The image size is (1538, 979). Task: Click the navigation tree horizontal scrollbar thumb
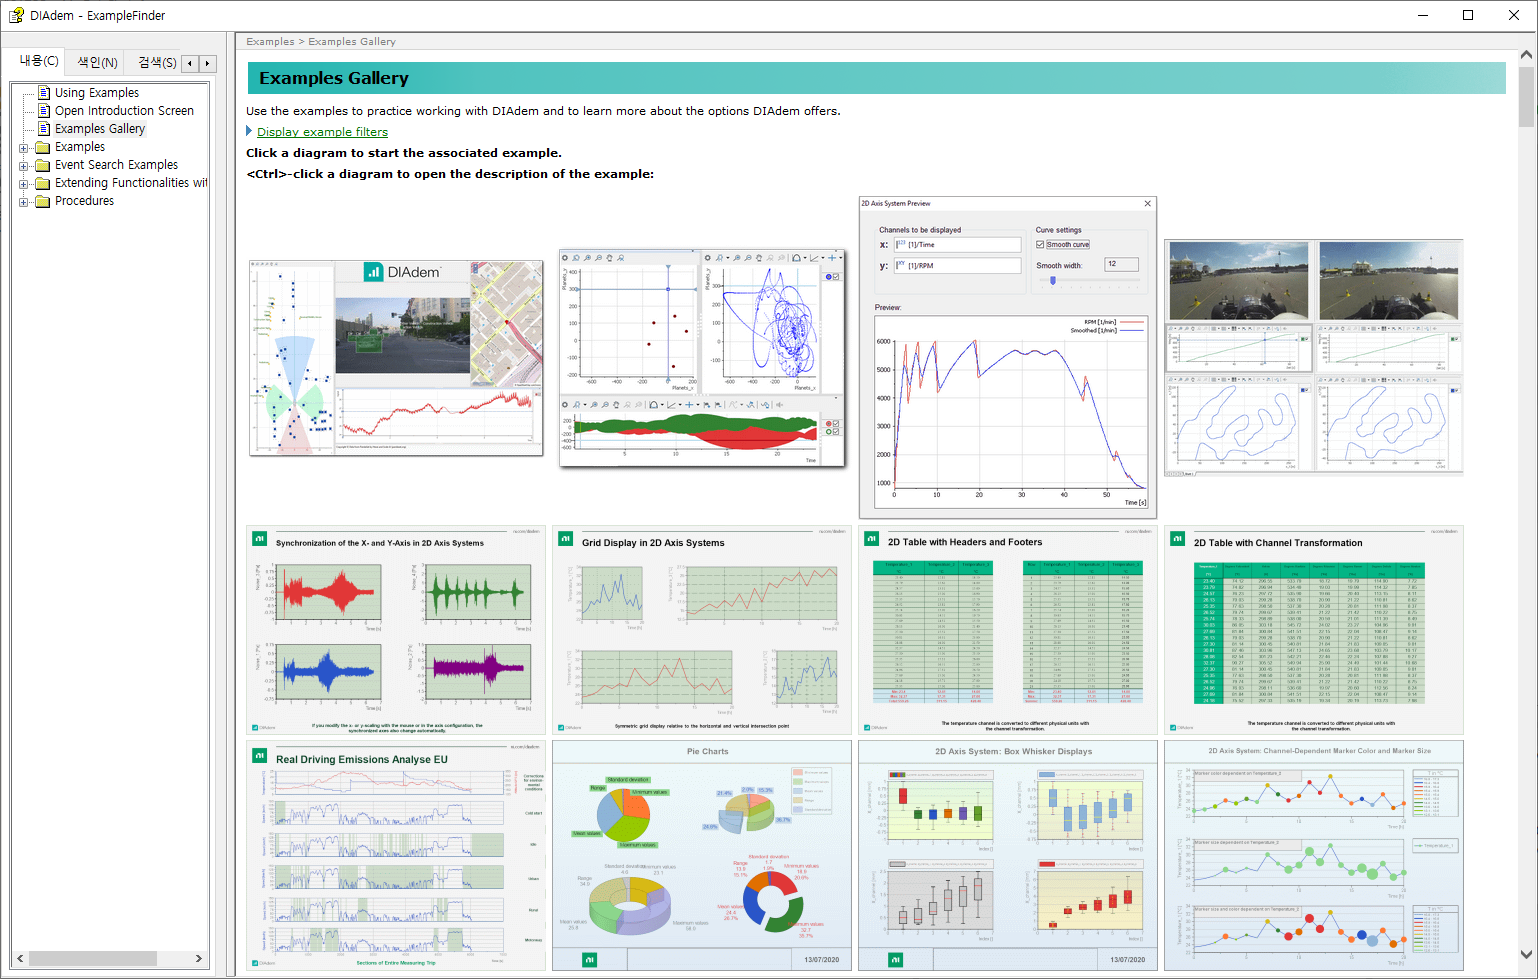pyautogui.click(x=93, y=958)
